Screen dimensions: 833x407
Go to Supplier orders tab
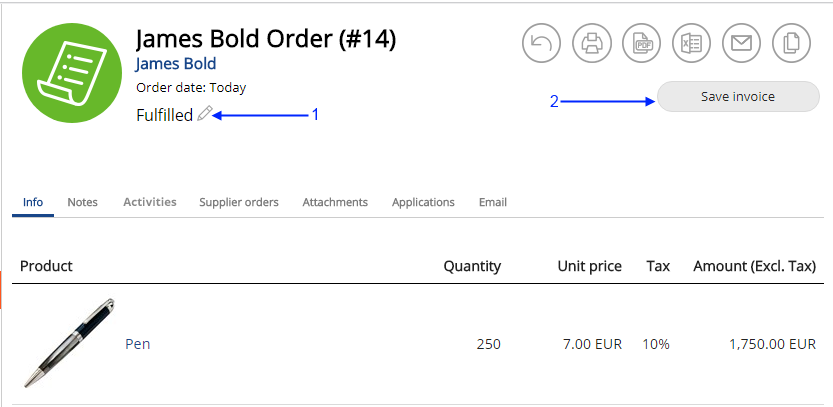click(x=239, y=202)
